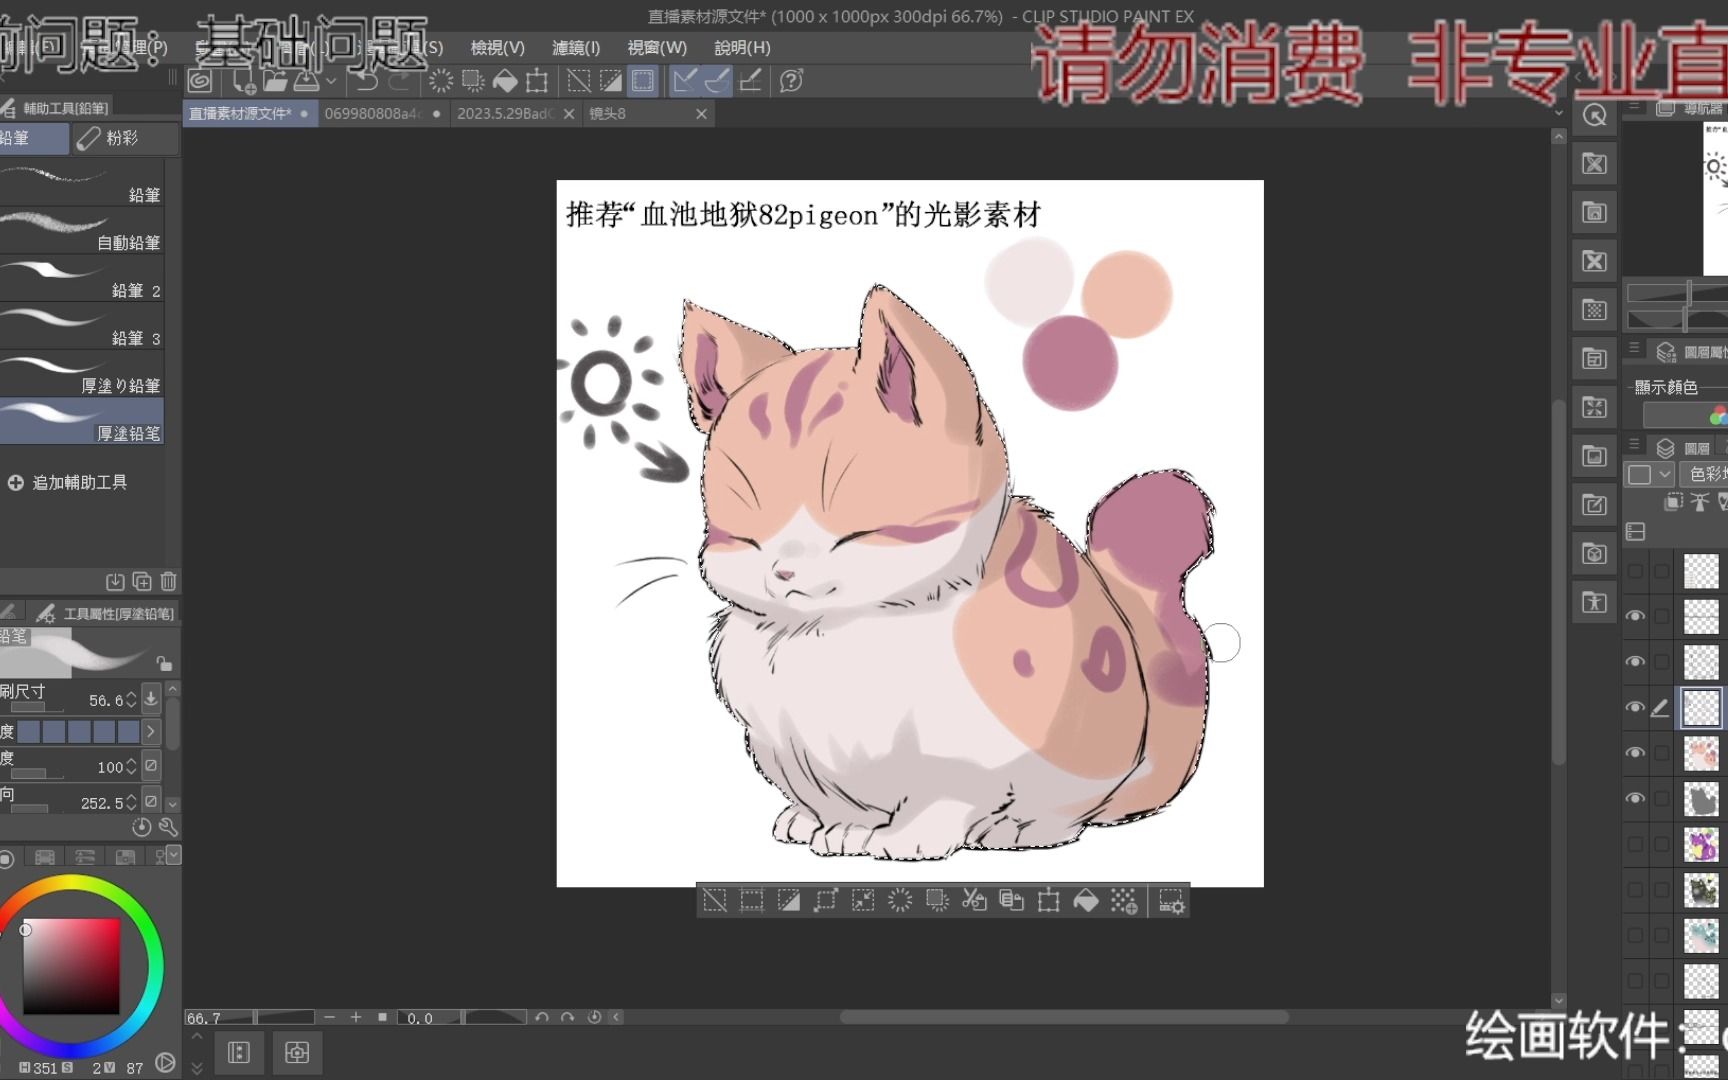The width and height of the screenshot is (1728, 1080).
Task: Create new file with toolbar icon
Action: [243, 81]
